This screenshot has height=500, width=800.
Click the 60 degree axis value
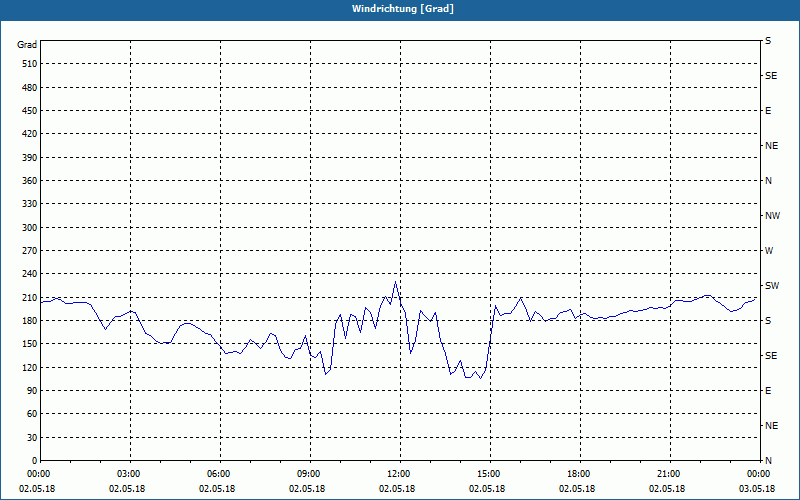point(32,414)
